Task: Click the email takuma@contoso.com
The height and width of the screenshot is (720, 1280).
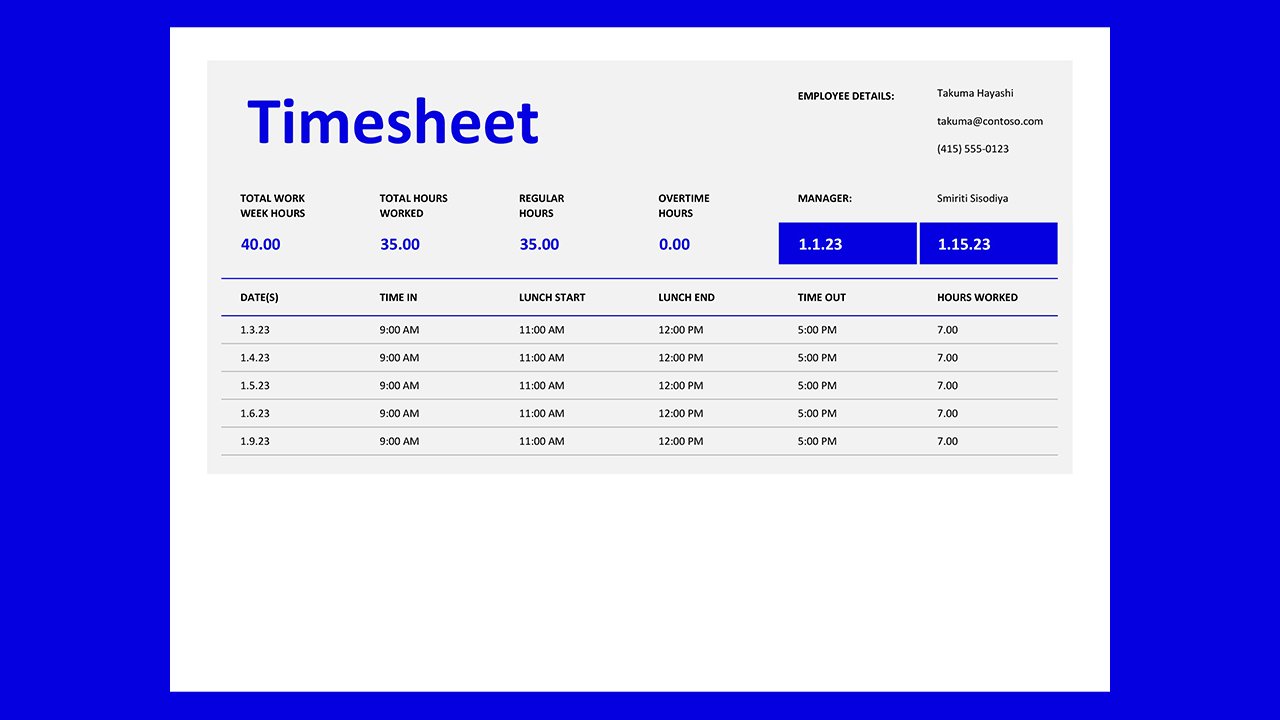Action: tap(989, 121)
